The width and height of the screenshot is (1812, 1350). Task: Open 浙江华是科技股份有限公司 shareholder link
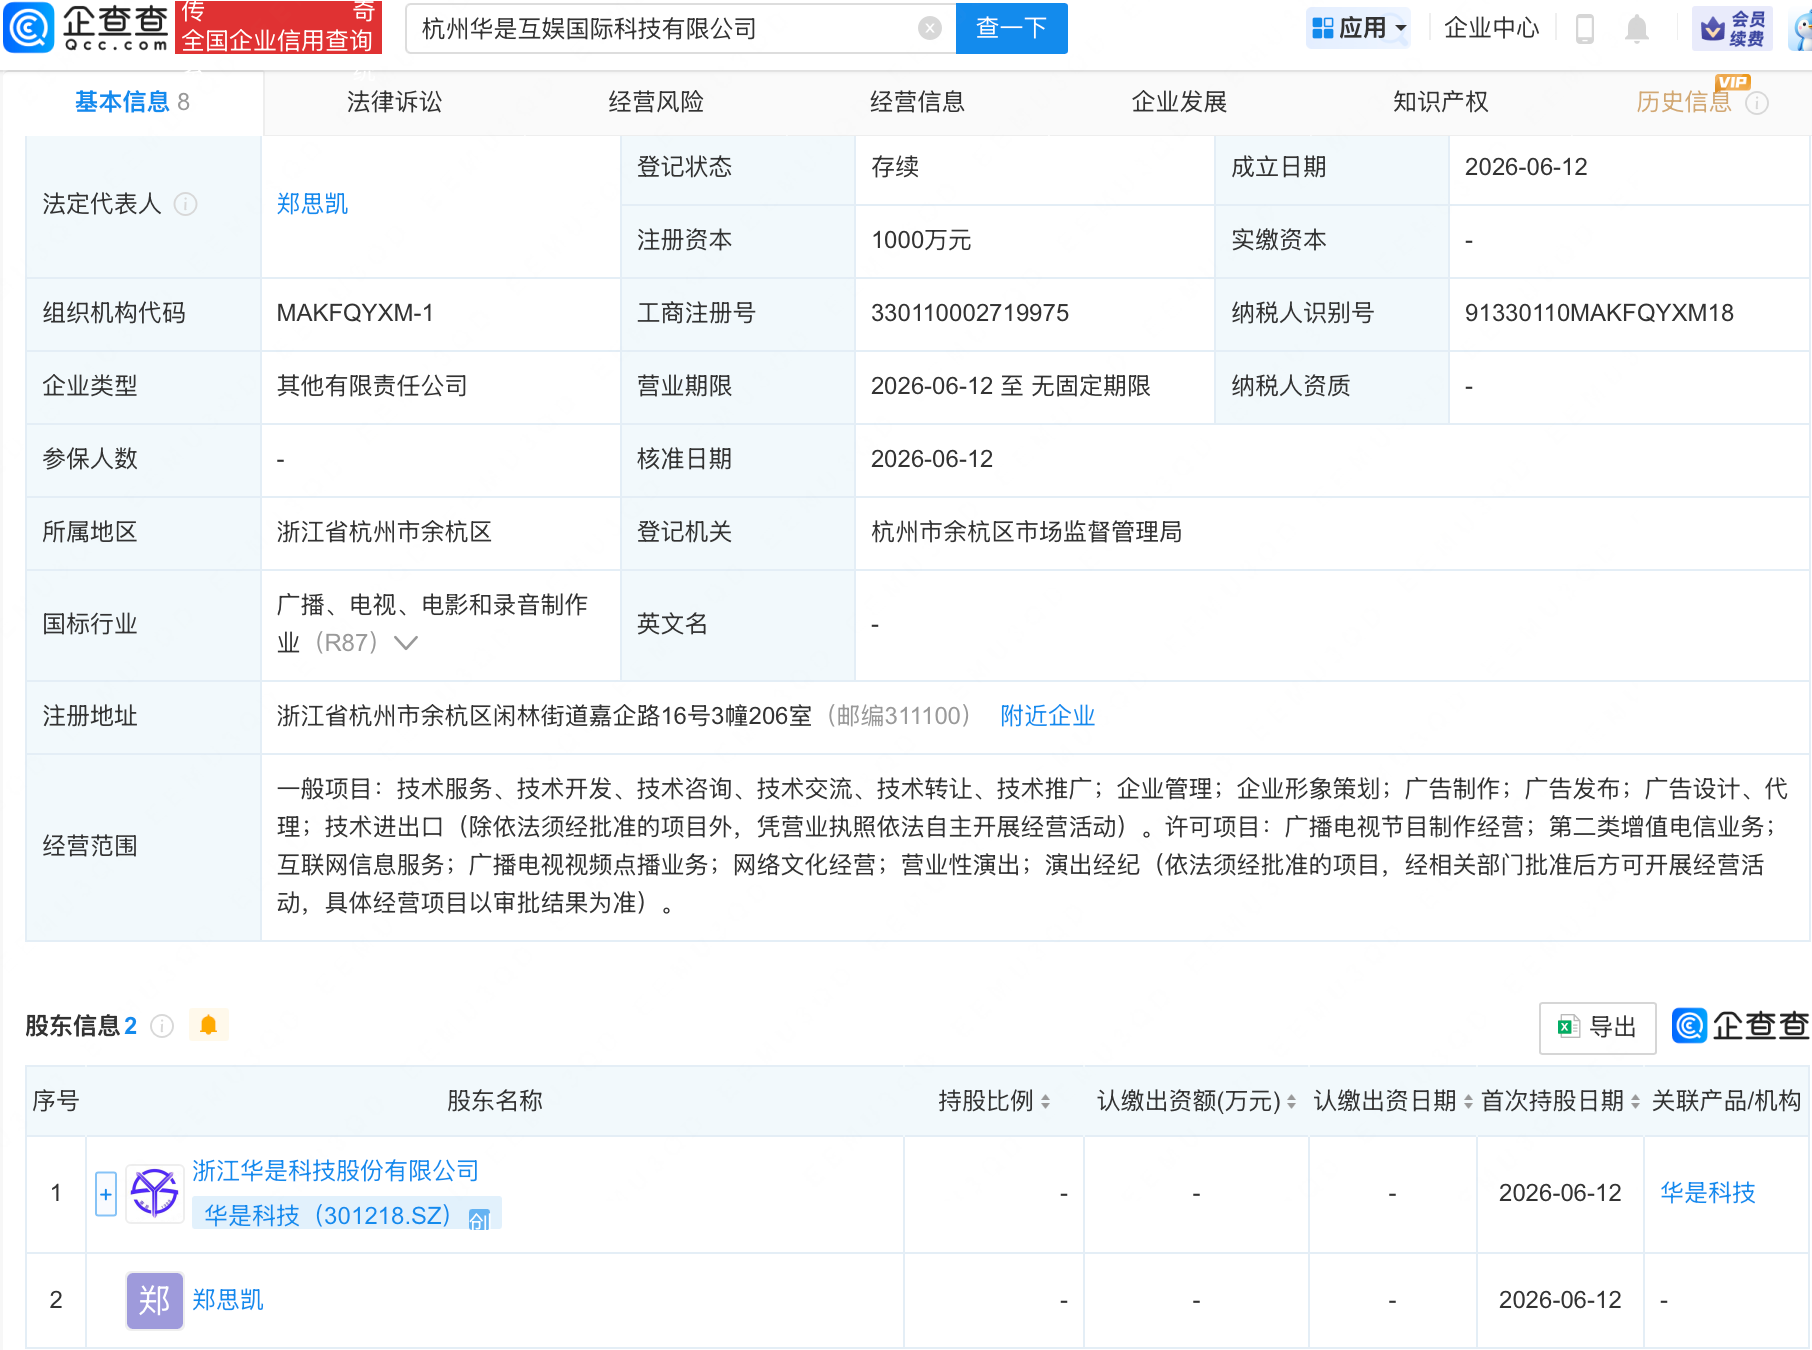(x=335, y=1171)
